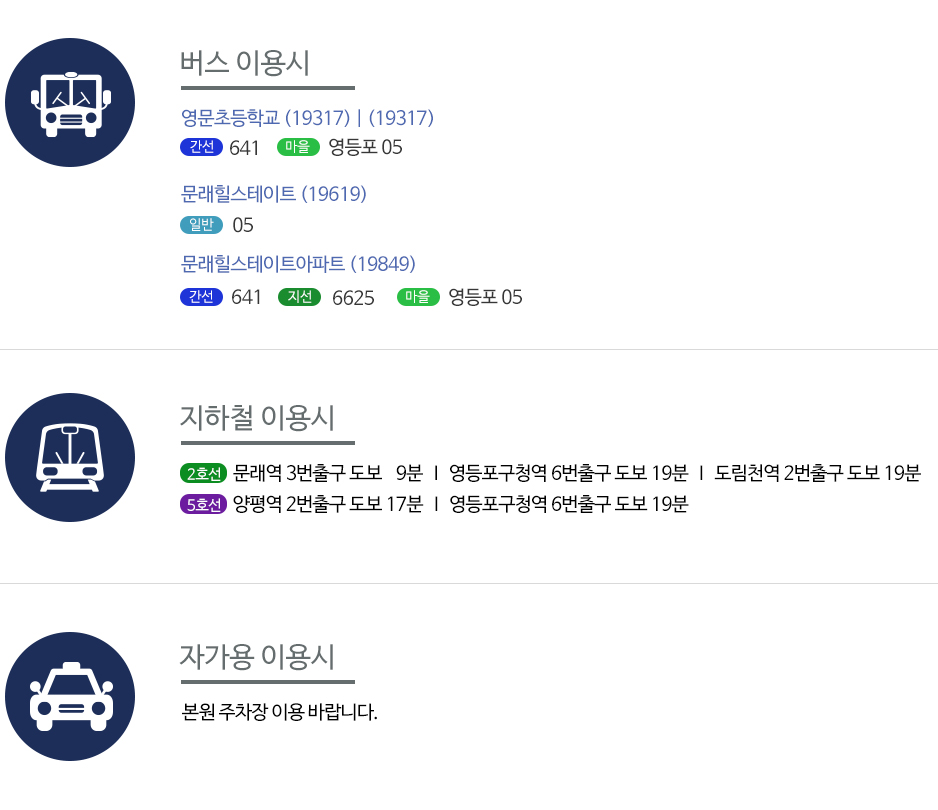Viewport: 938px width, 810px height.
Task: Select the 지하철 이용시 heading
Action: click(257, 418)
